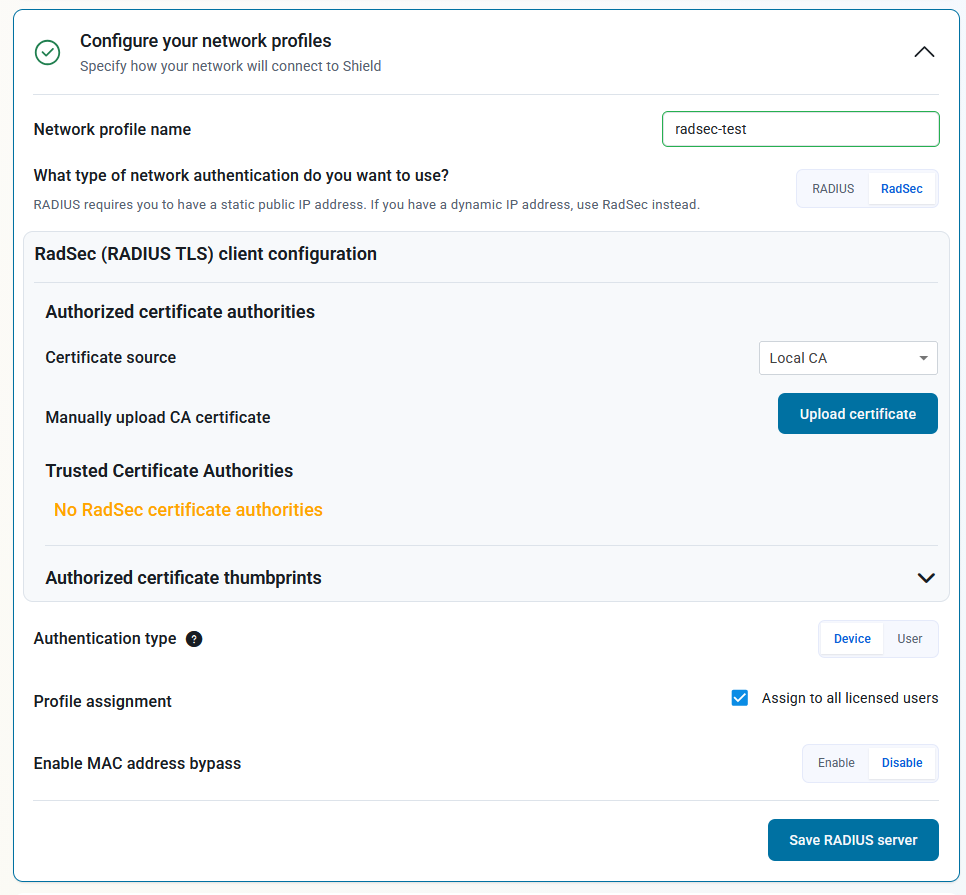The height and width of the screenshot is (895, 966).
Task: Click 'Specify how your network will connect' subtitle
Action: pos(230,66)
